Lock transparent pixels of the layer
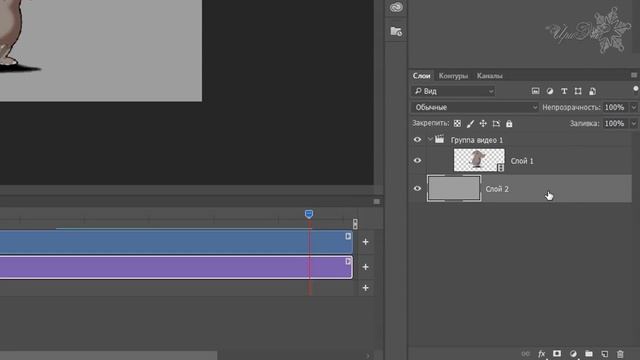The height and width of the screenshot is (360, 640). pos(457,123)
